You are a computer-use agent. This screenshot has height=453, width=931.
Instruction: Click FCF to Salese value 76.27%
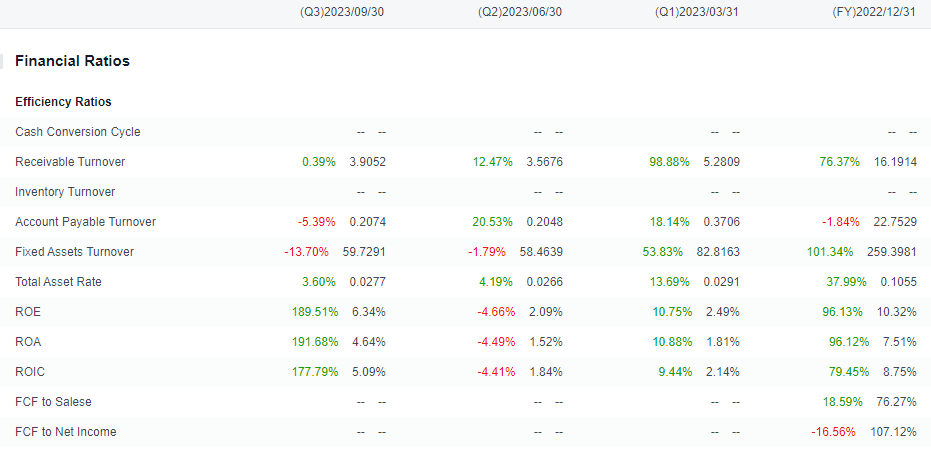click(897, 402)
